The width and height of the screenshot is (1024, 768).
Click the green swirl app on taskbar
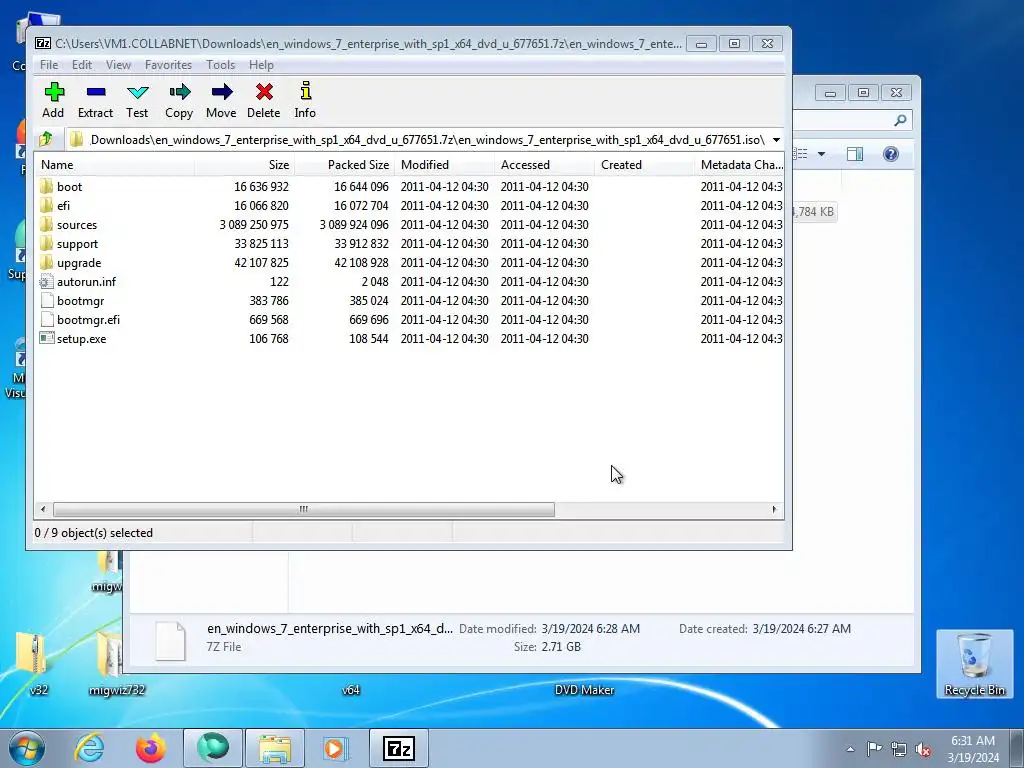tap(213, 748)
